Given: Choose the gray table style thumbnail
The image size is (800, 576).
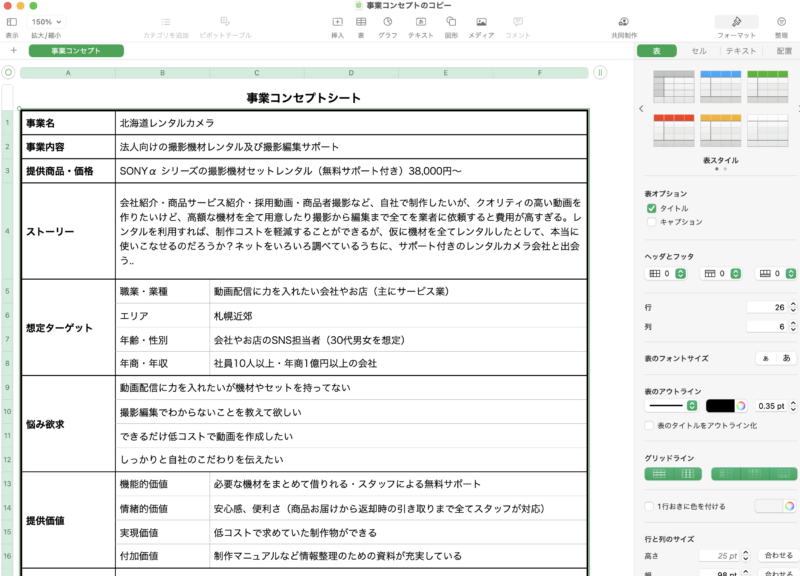Looking at the screenshot, I should click(674, 87).
